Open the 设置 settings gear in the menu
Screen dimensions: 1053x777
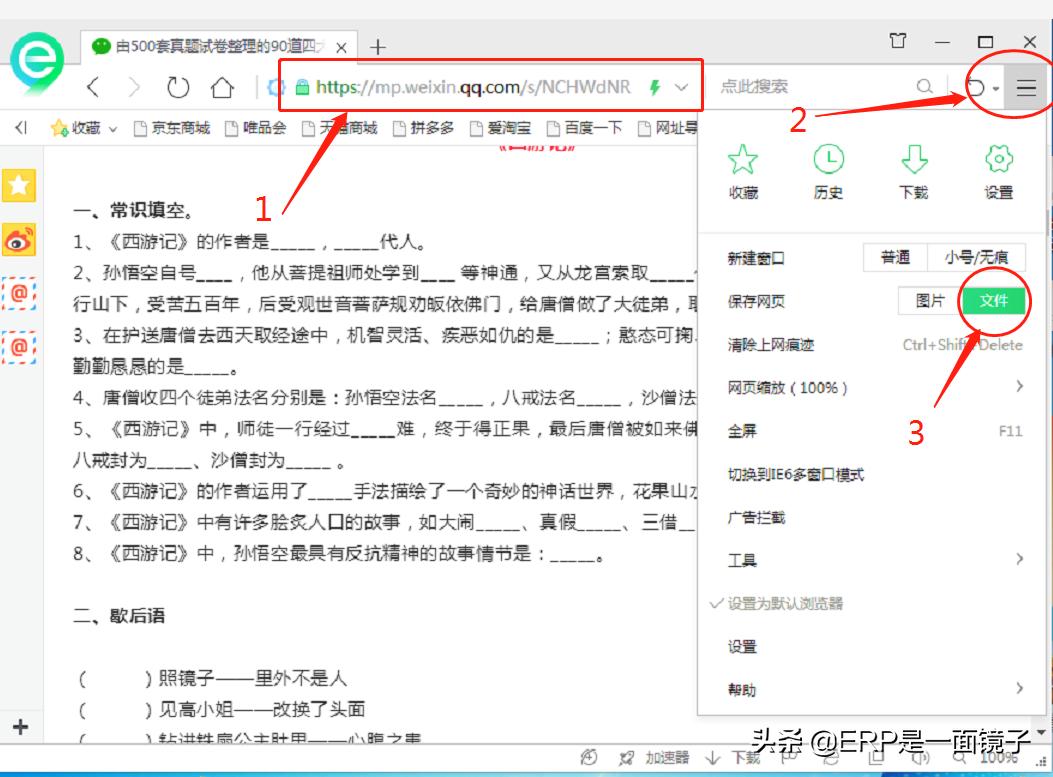pos(997,170)
